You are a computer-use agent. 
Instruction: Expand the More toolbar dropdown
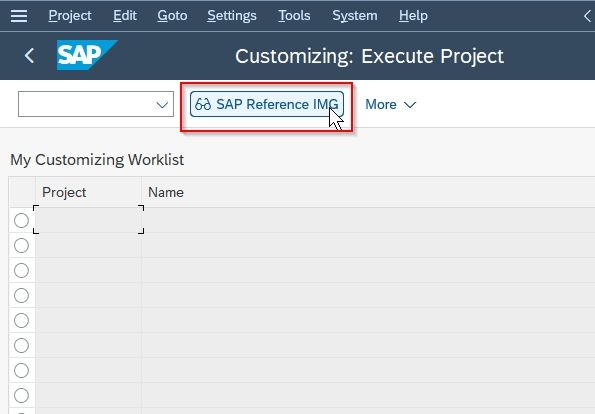click(x=390, y=104)
